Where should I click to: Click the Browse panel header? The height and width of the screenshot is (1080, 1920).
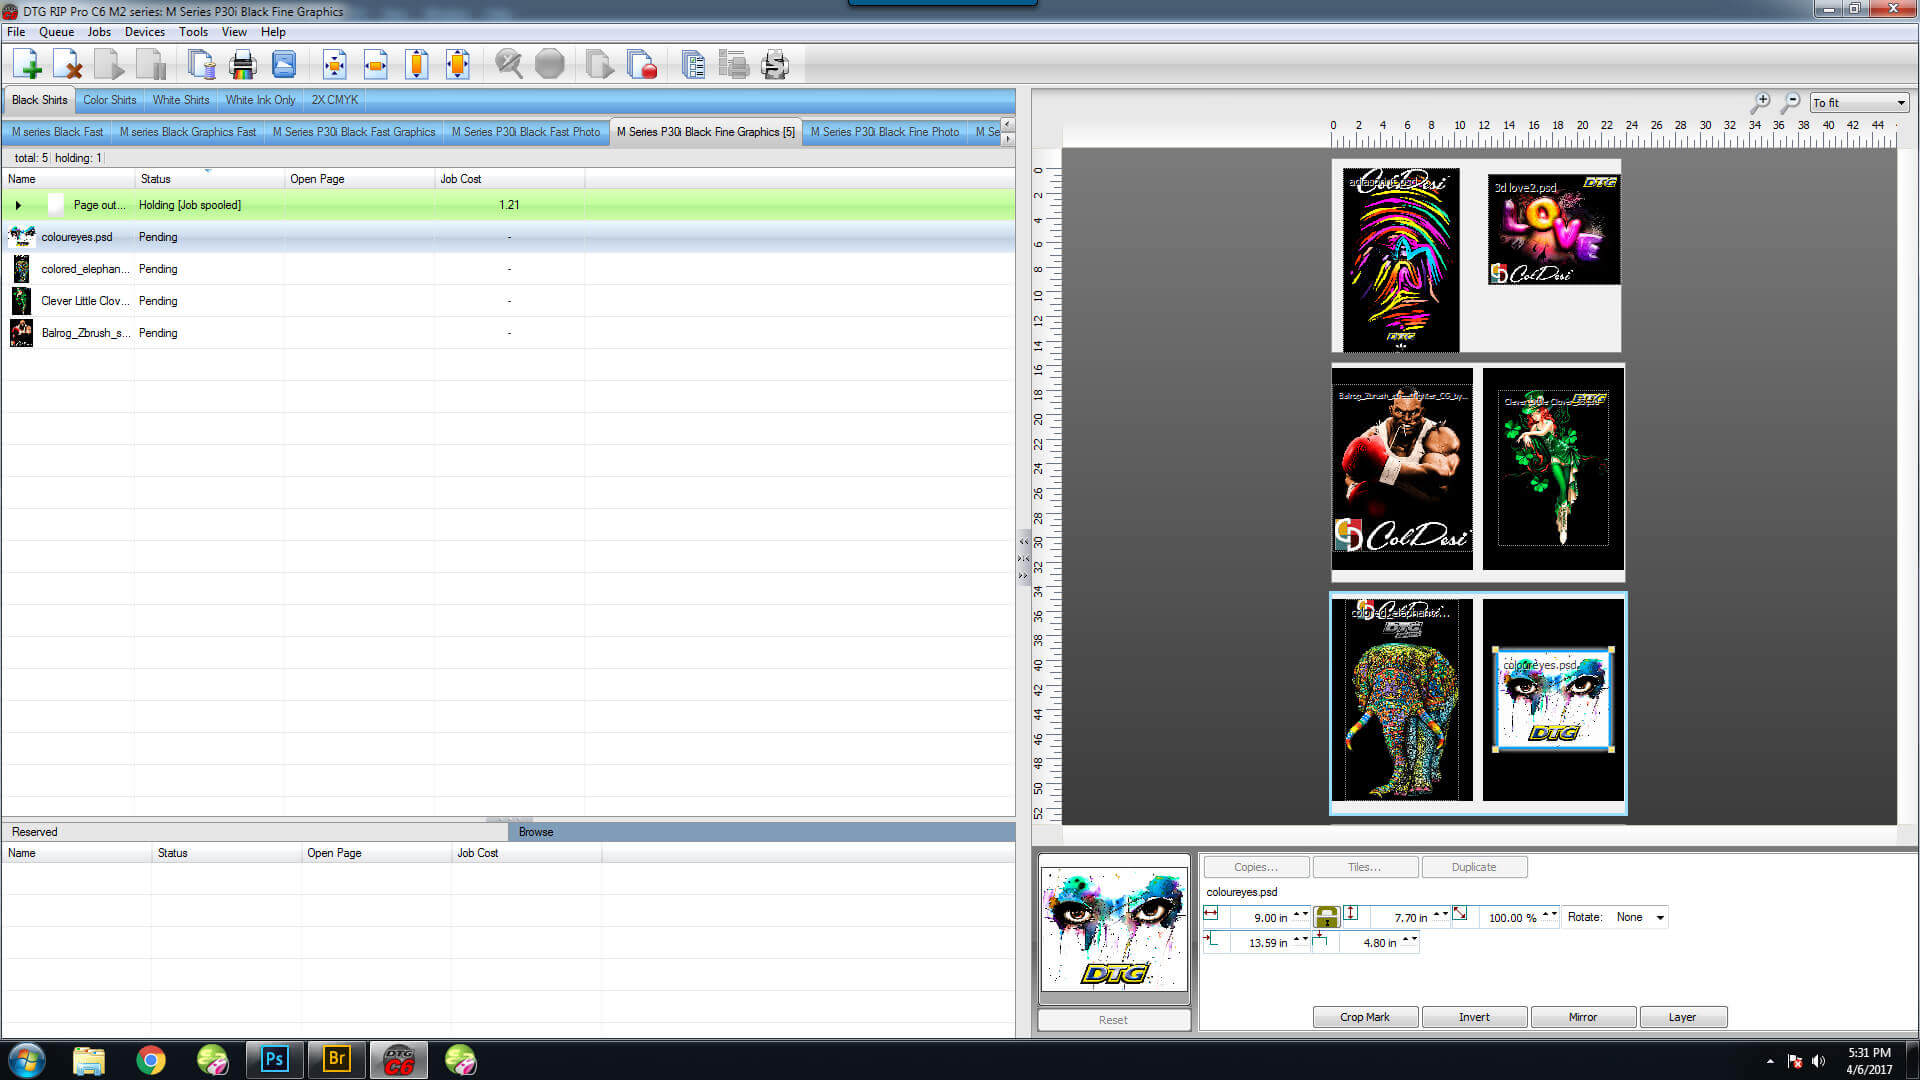point(761,832)
